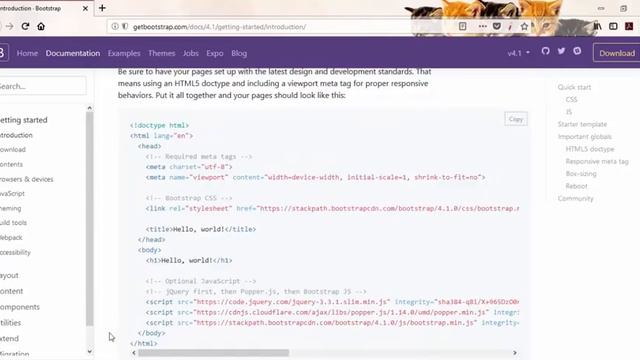Open Build tools link in sidebar
This screenshot has height=360, width=640.
point(13,223)
